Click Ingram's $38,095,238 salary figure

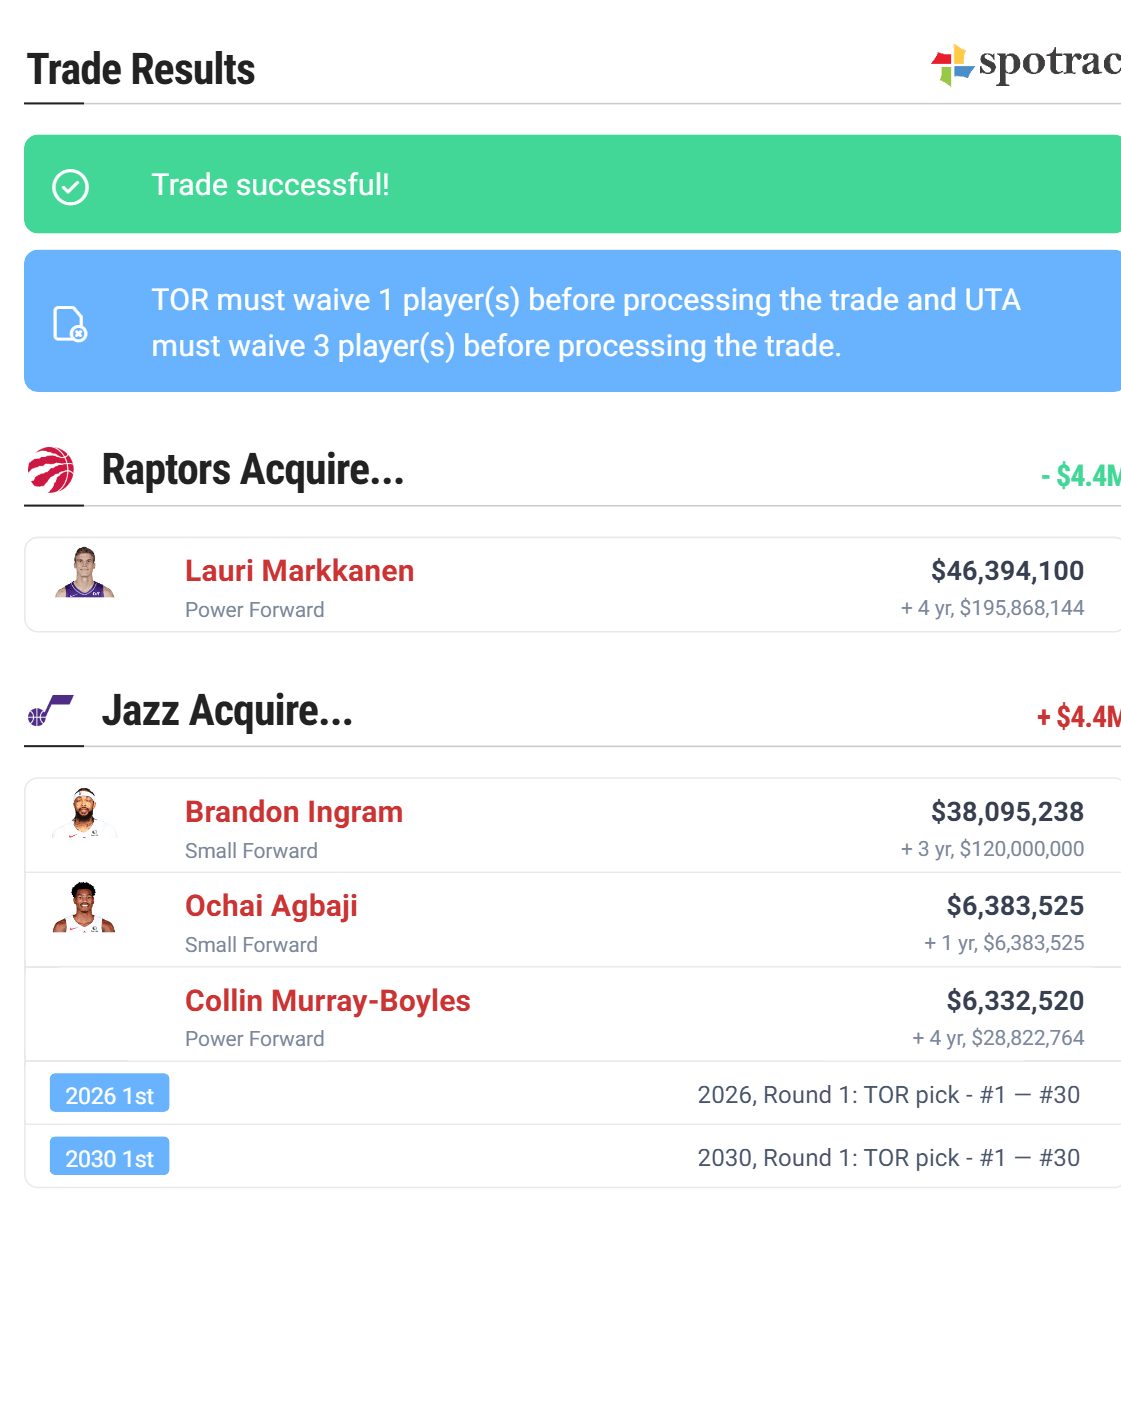1007,812
